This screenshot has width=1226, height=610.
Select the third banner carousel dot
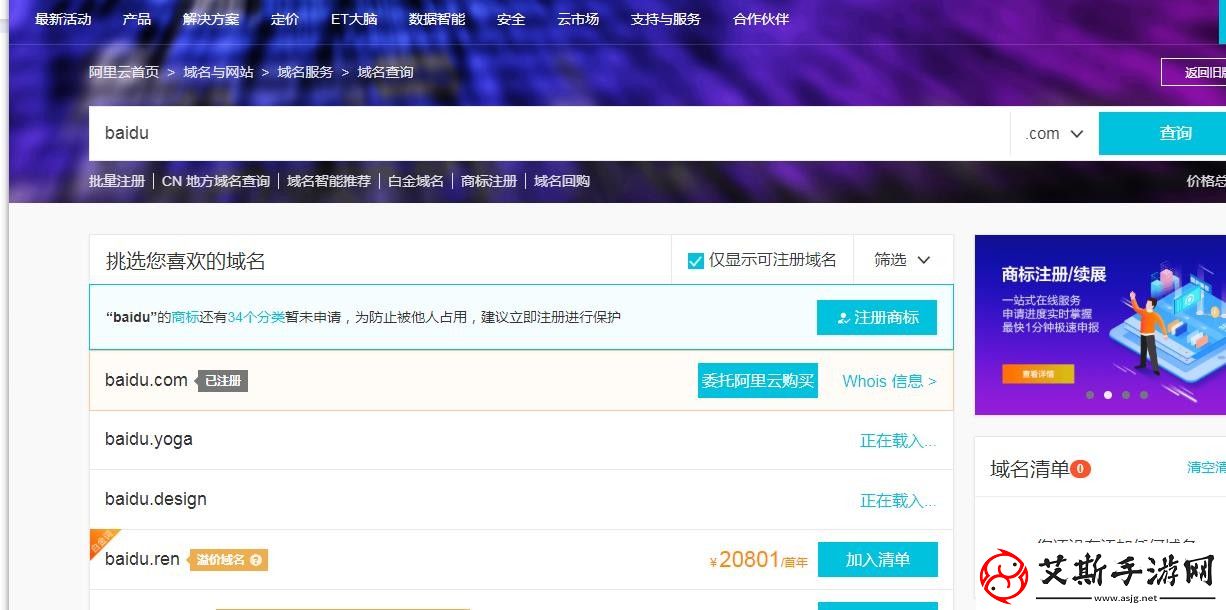[x=1126, y=395]
